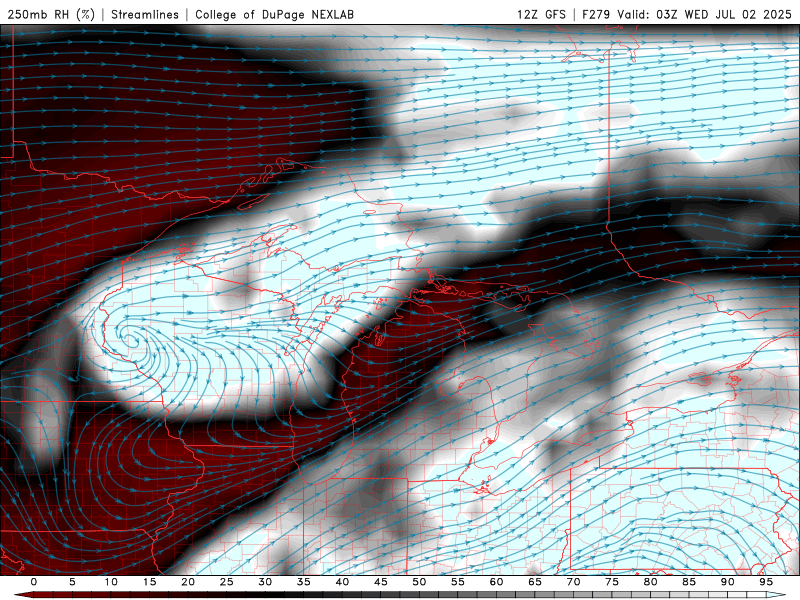Click the '250mb RH (%)' title text

pos(52,14)
